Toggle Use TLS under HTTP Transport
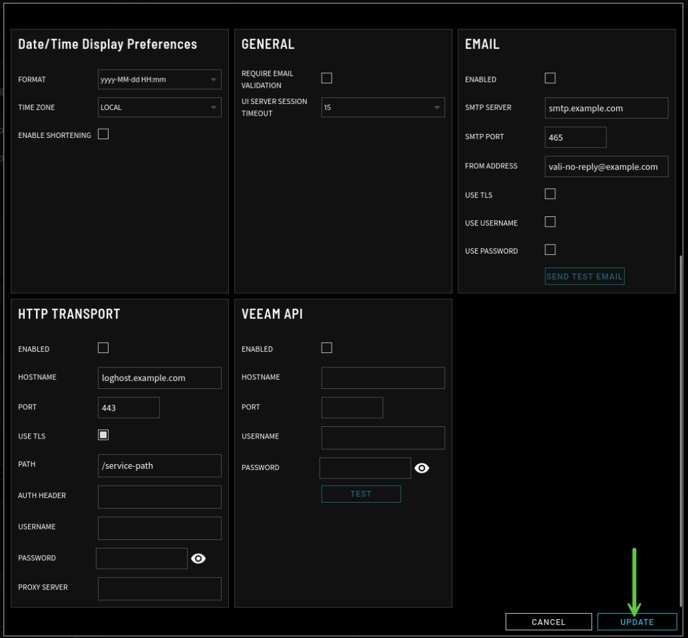This screenshot has width=688, height=638. (x=104, y=435)
